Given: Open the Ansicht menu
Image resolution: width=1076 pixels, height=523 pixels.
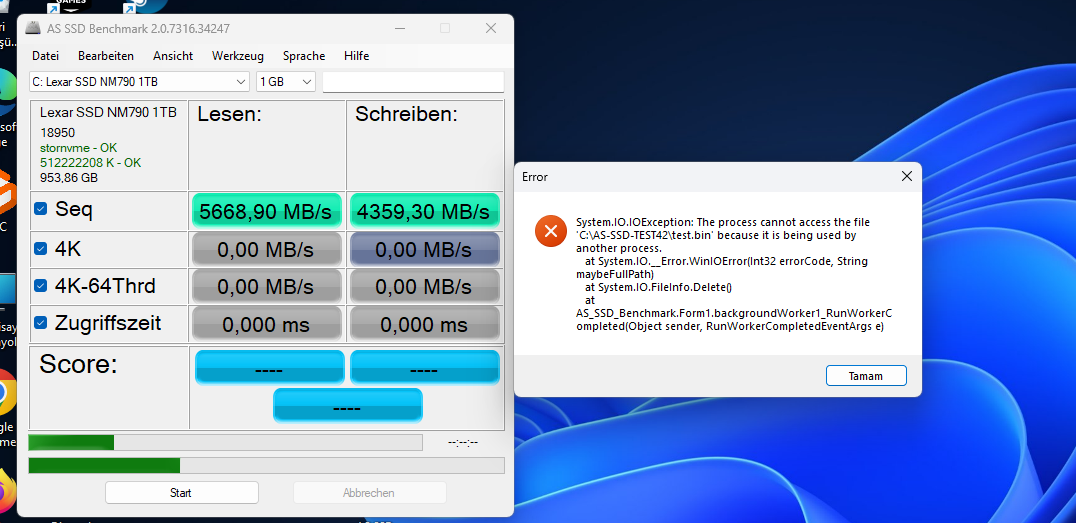Looking at the screenshot, I should click(173, 56).
